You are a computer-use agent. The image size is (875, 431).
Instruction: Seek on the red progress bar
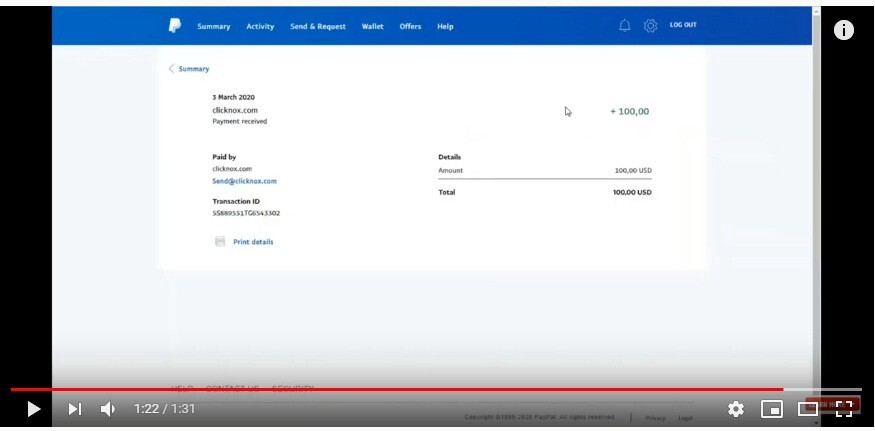coord(396,390)
